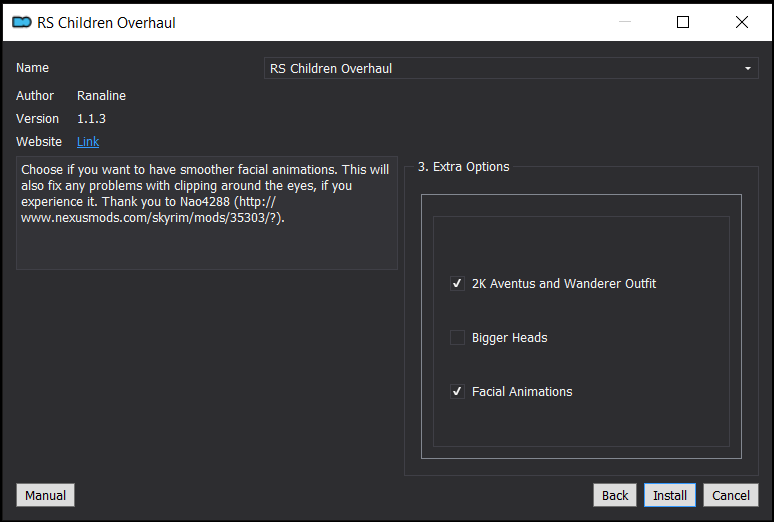Image resolution: width=774 pixels, height=522 pixels.
Task: Click the Mod Organizer app icon in title bar
Action: pyautogui.click(x=22, y=22)
